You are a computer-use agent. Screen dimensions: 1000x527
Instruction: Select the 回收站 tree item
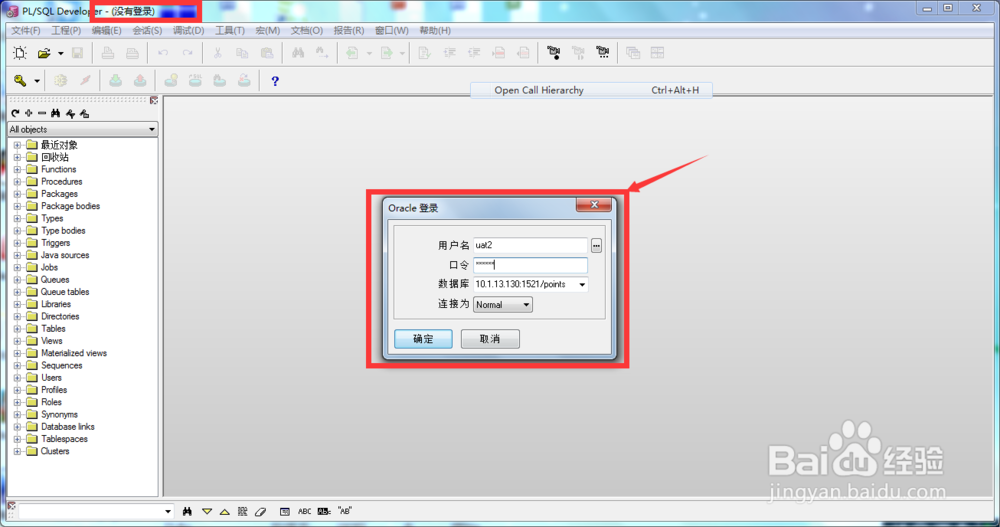55,157
